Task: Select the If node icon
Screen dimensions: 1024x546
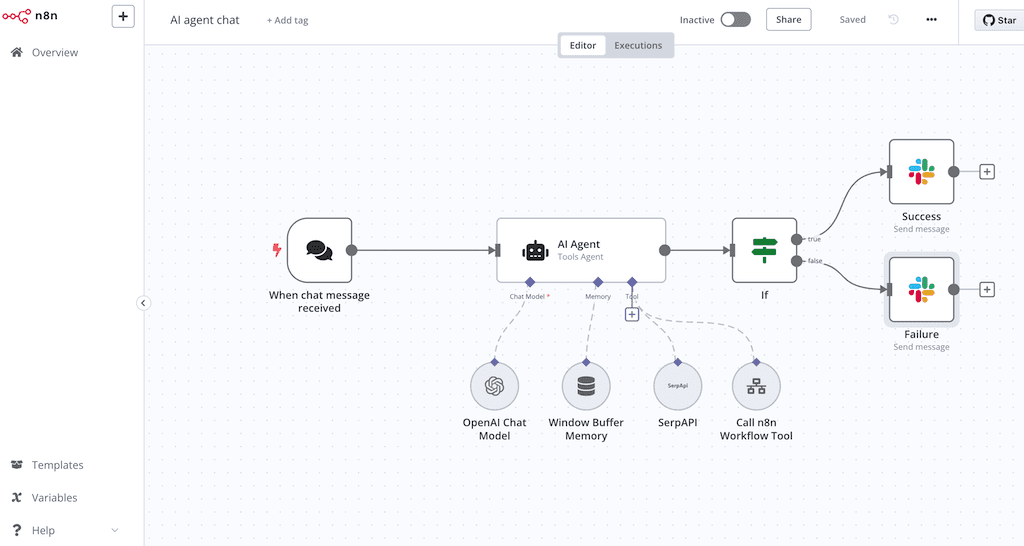Action: coord(764,250)
